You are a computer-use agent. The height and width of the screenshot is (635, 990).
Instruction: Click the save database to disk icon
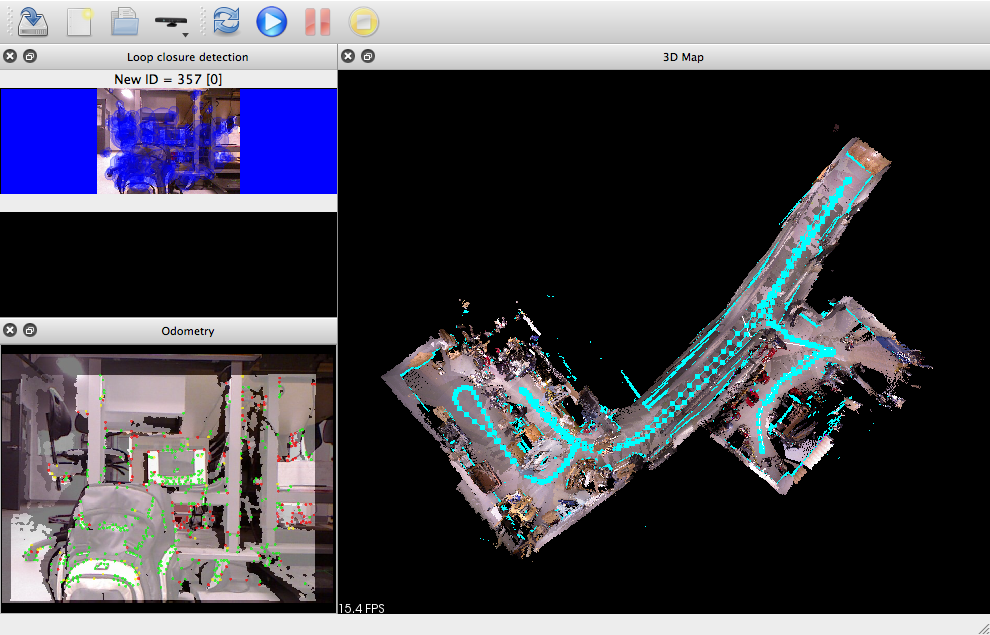pos(34,21)
